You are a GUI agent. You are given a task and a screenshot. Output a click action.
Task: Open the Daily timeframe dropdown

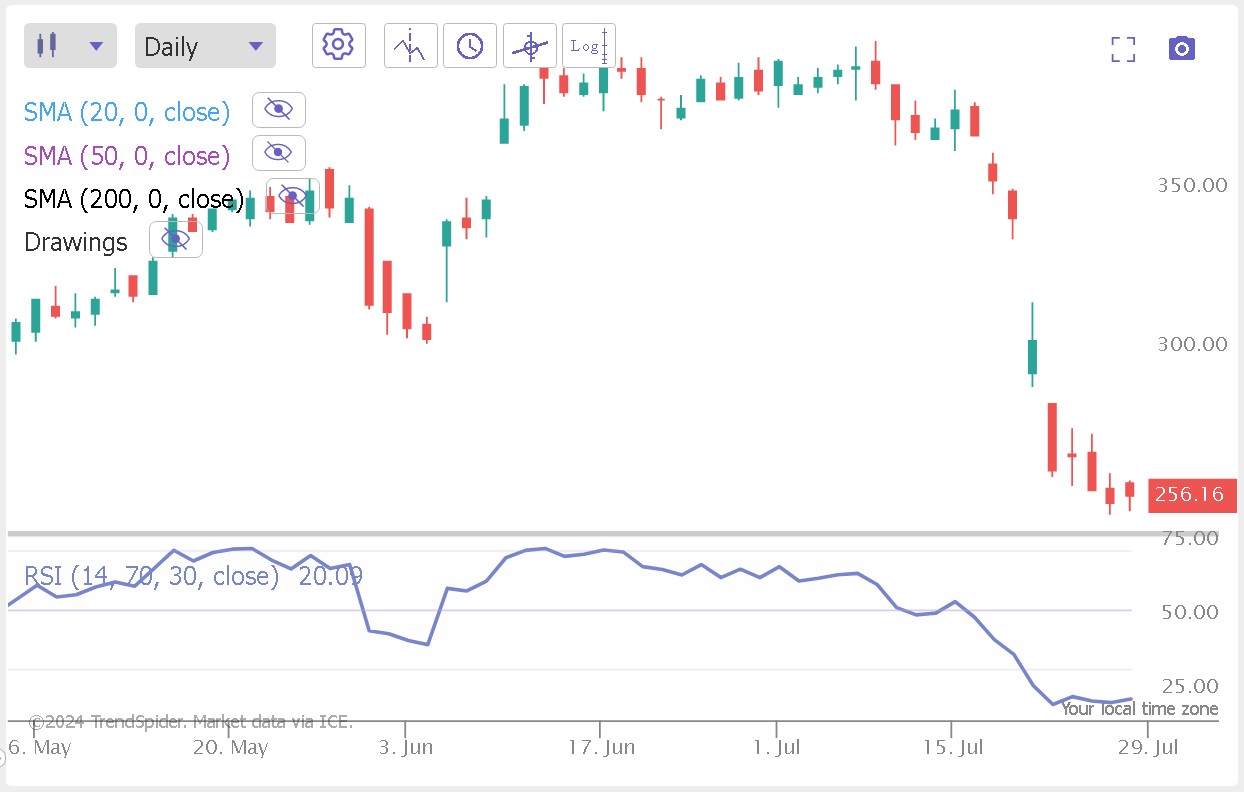pos(204,46)
